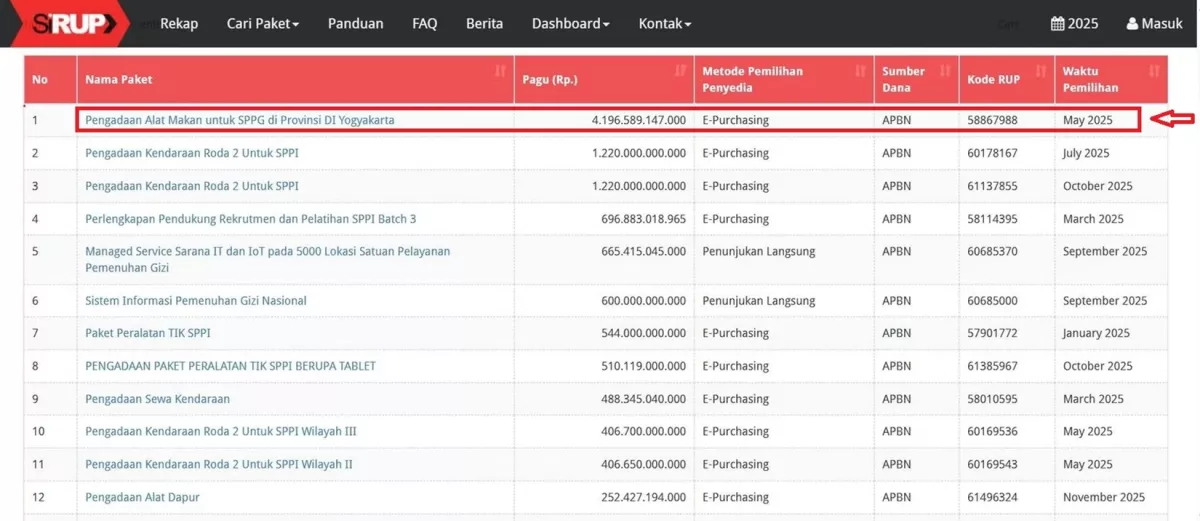Select Kode RUP 58867988
This screenshot has height=521, width=1200.
click(x=992, y=120)
